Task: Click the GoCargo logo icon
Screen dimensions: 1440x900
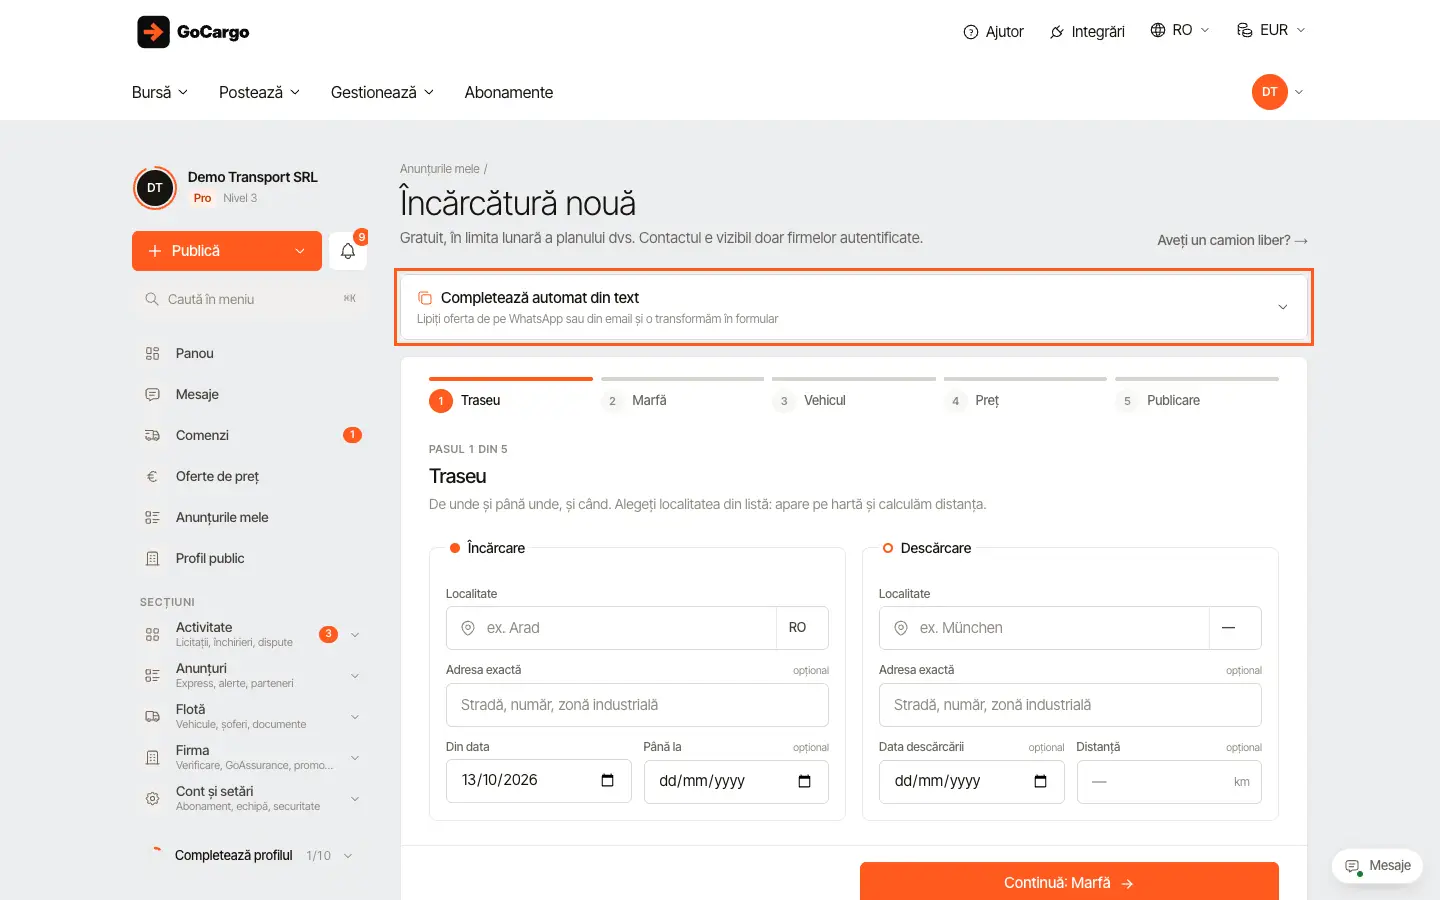Action: pos(153,32)
